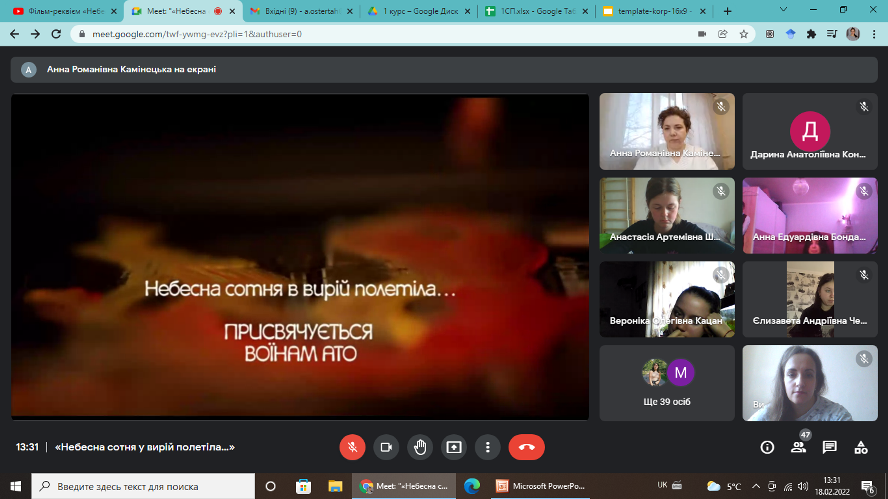The image size is (888, 499).
Task: Close the Gmail 'Вхідні' tab
Action: pyautogui.click(x=349, y=11)
